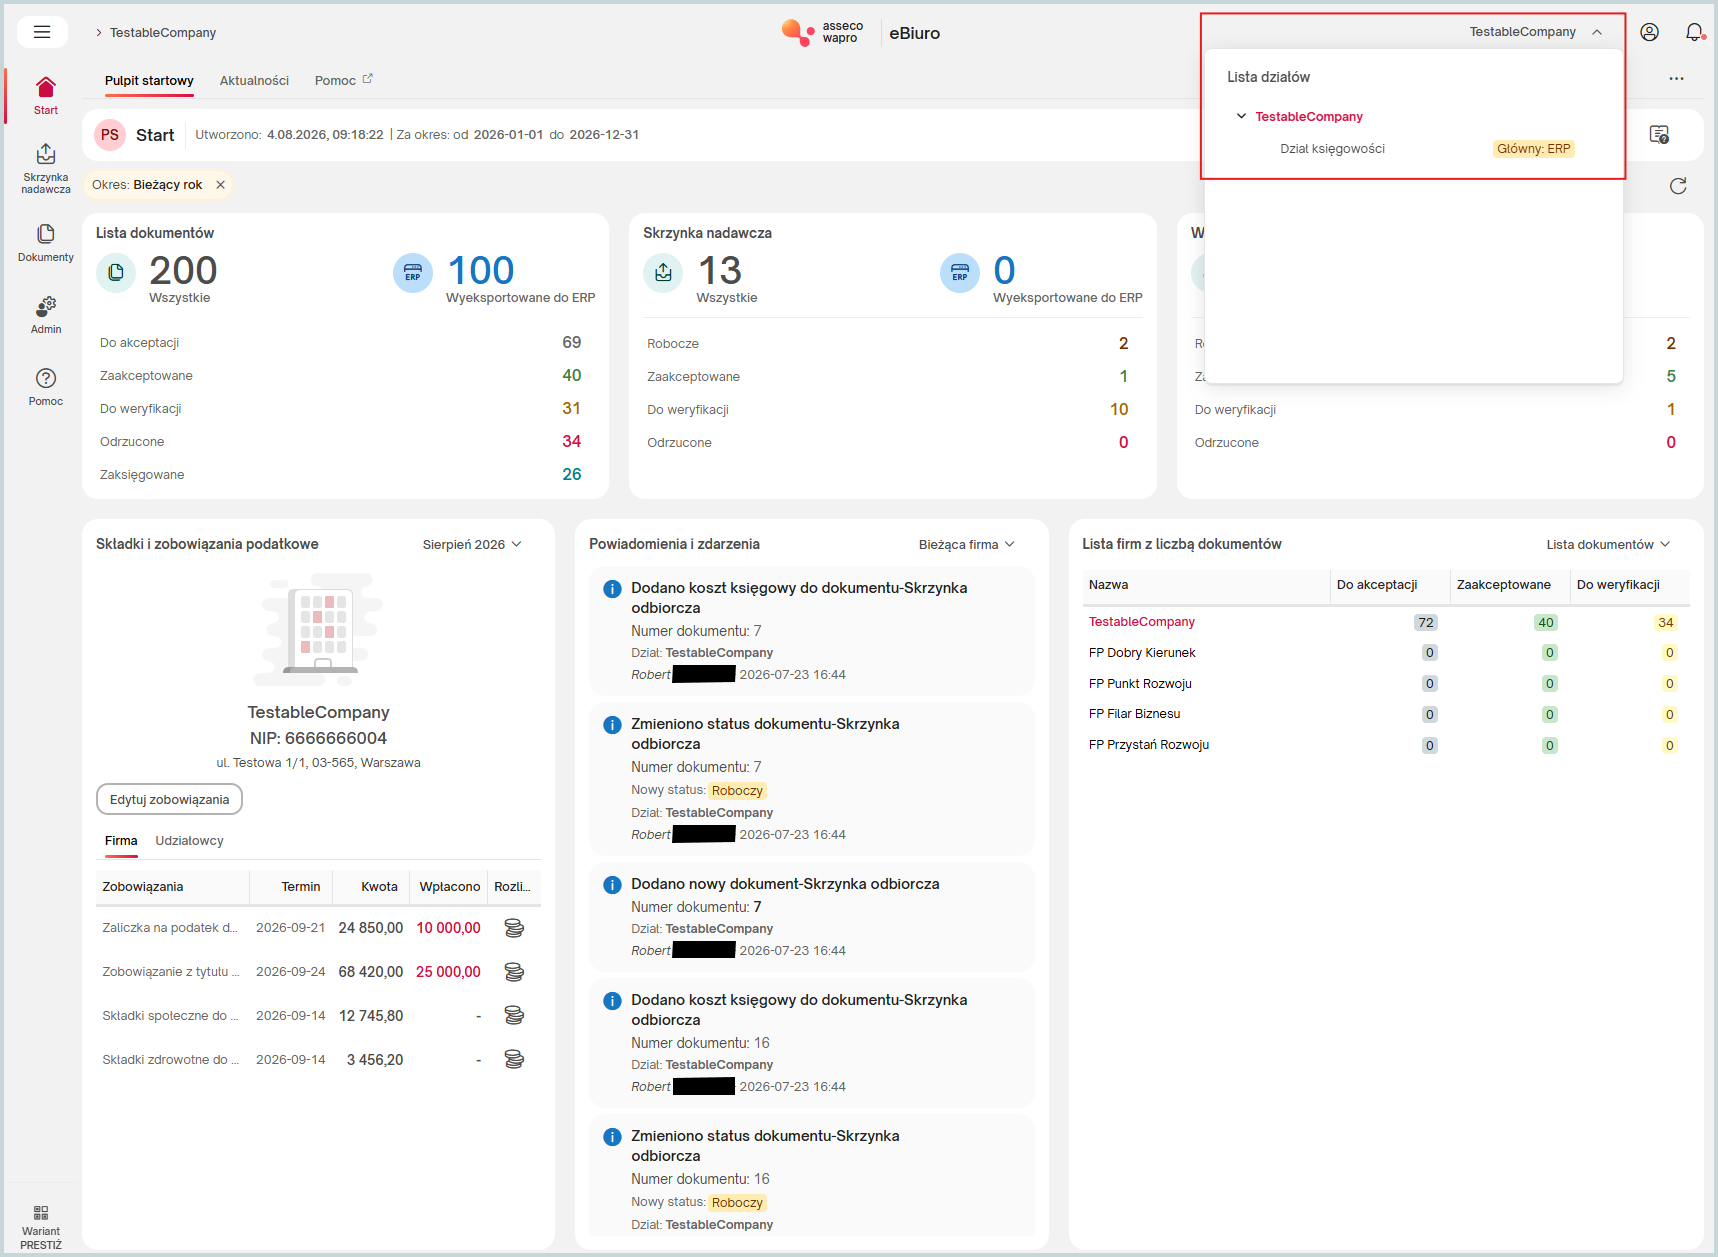The width and height of the screenshot is (1718, 1257).
Task: Click the Robert-signed Dodano nowy dokument notification title
Action: (x=785, y=884)
